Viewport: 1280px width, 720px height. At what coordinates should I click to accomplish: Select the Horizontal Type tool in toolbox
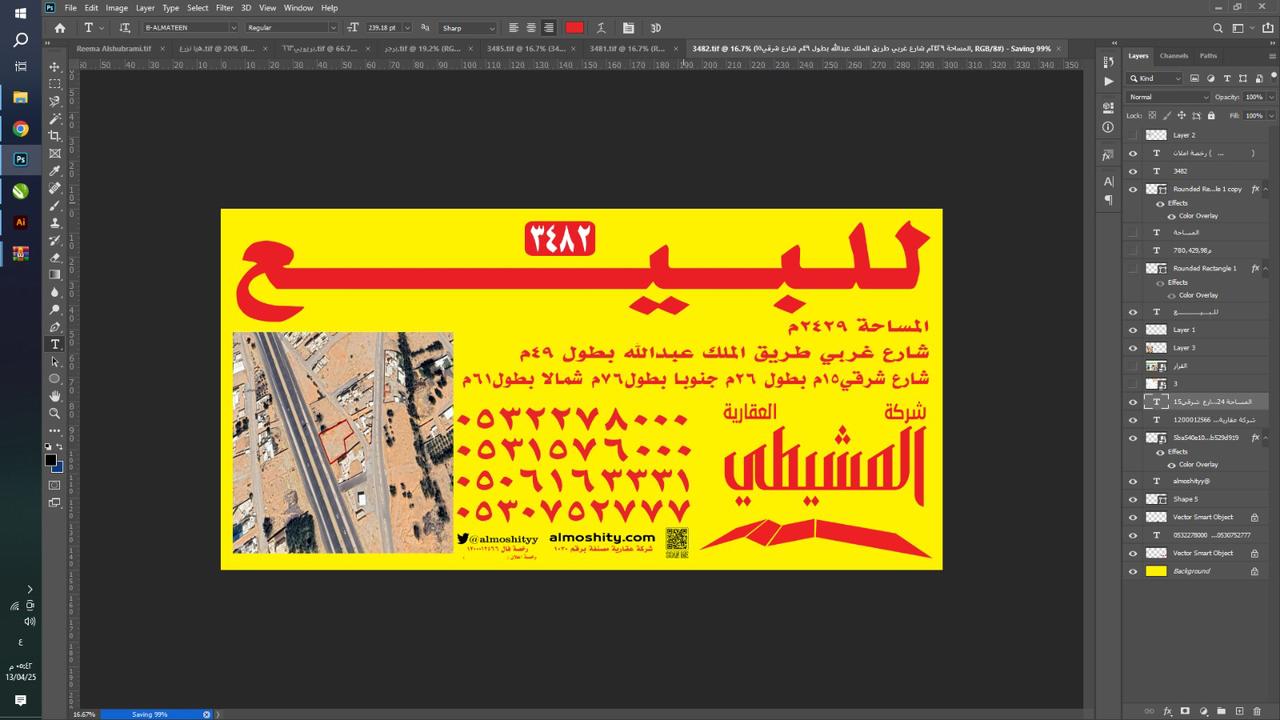click(55, 344)
